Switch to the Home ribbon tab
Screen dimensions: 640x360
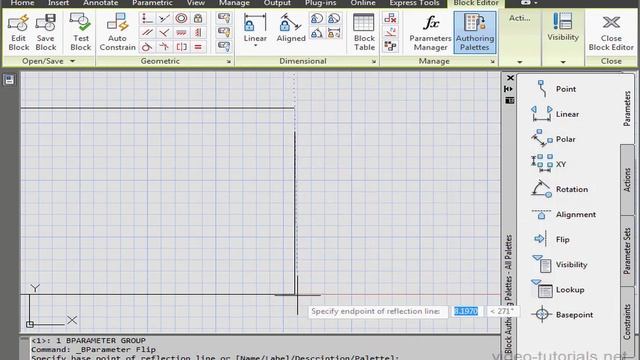pyautogui.click(x=22, y=3)
